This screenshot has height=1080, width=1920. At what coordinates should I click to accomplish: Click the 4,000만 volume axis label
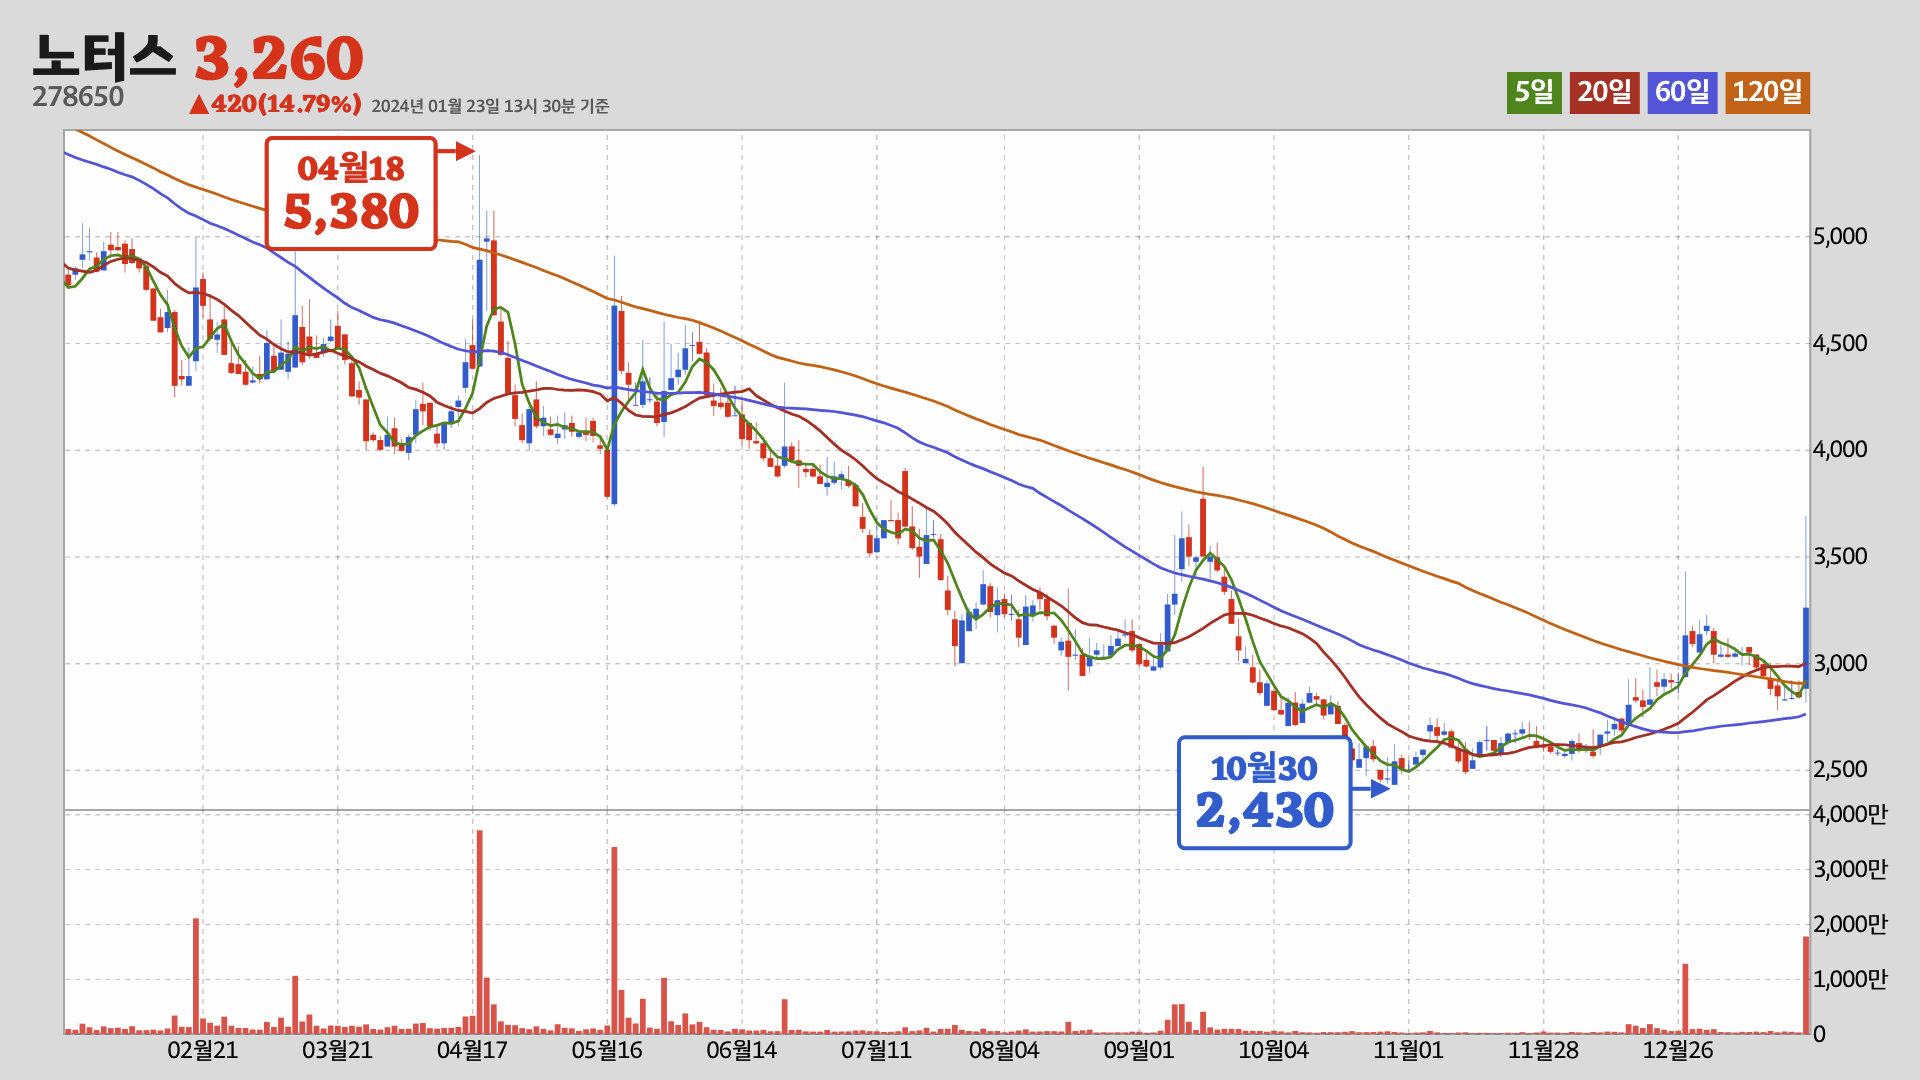click(x=1850, y=815)
